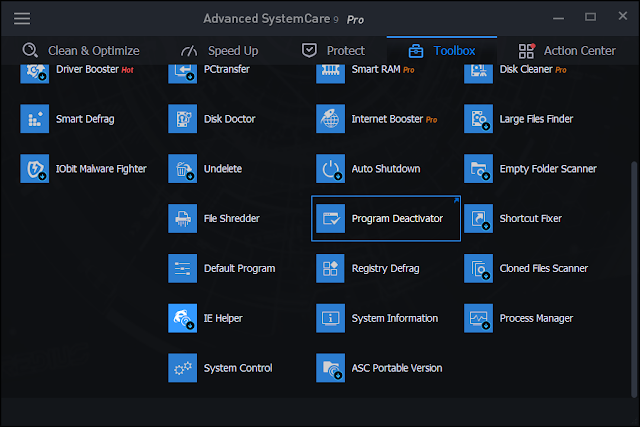
Task: Close the Advanced SystemCare window
Action: [622, 16]
